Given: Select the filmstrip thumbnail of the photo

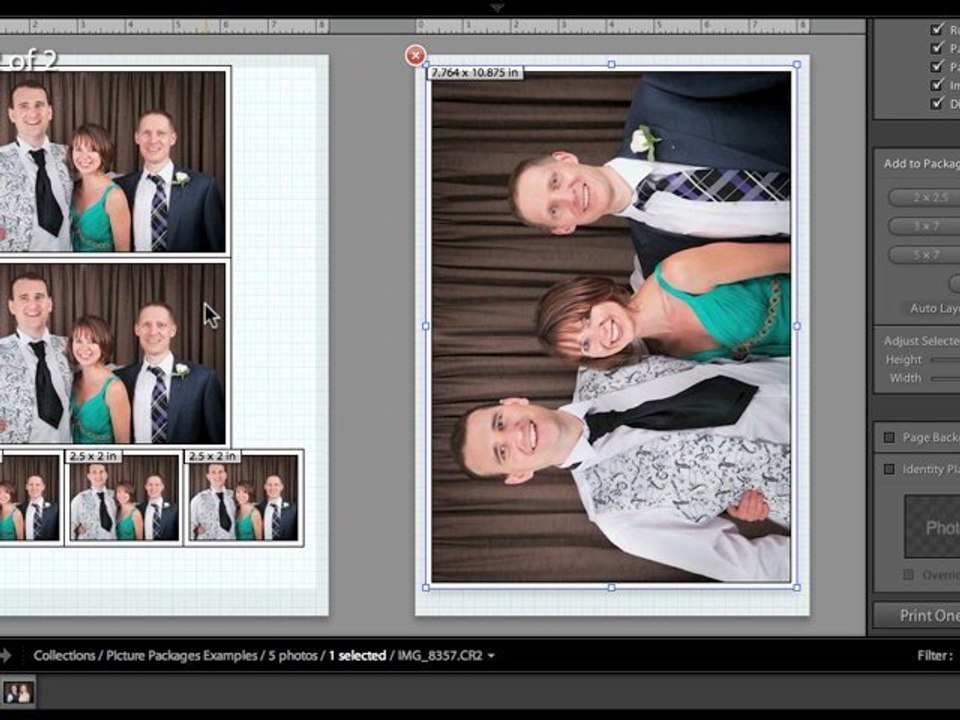Looking at the screenshot, I should point(18,692).
